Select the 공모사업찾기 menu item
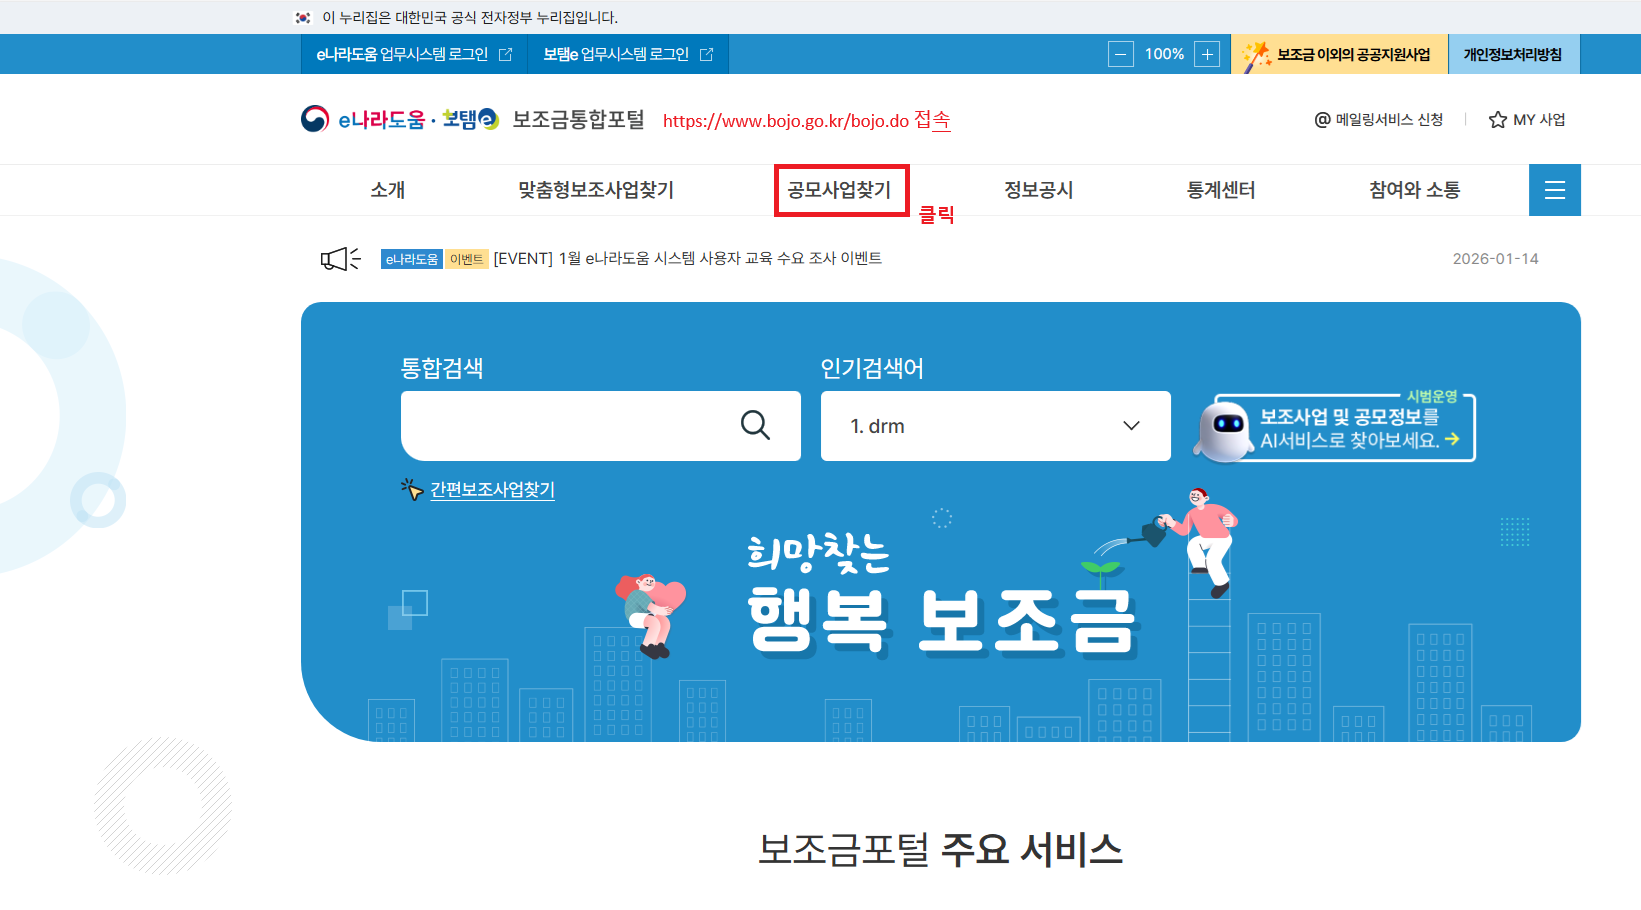1641x910 pixels. tap(839, 190)
